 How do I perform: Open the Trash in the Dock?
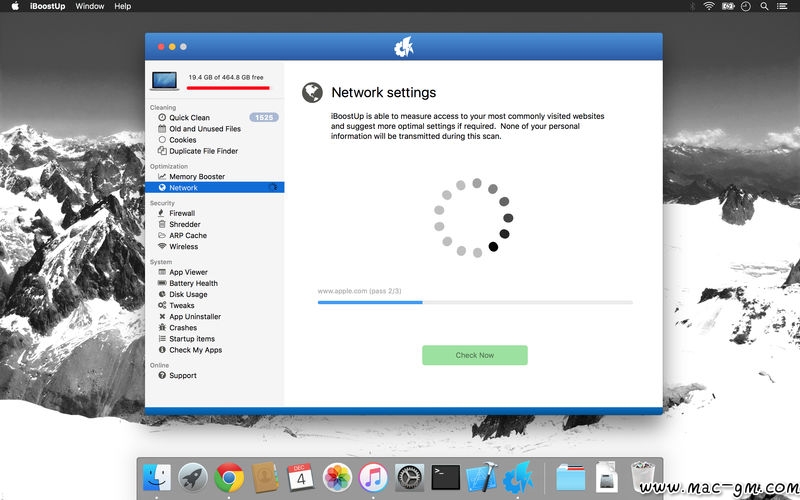click(642, 478)
